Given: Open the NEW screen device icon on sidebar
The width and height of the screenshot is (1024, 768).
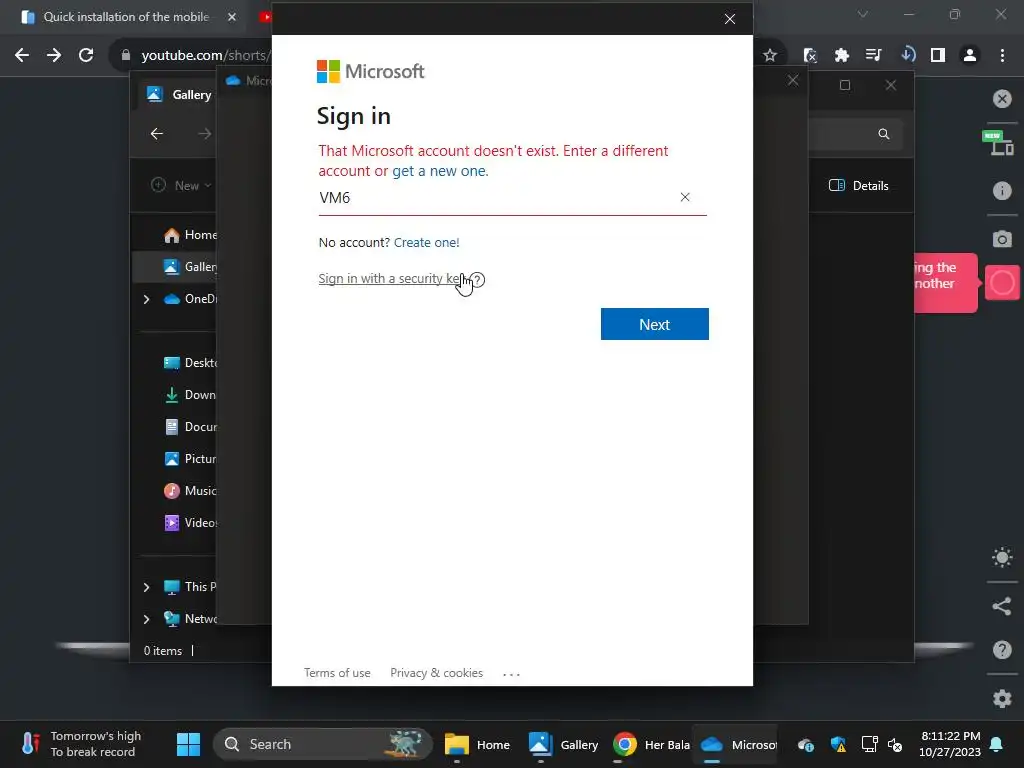Looking at the screenshot, I should [x=997, y=142].
